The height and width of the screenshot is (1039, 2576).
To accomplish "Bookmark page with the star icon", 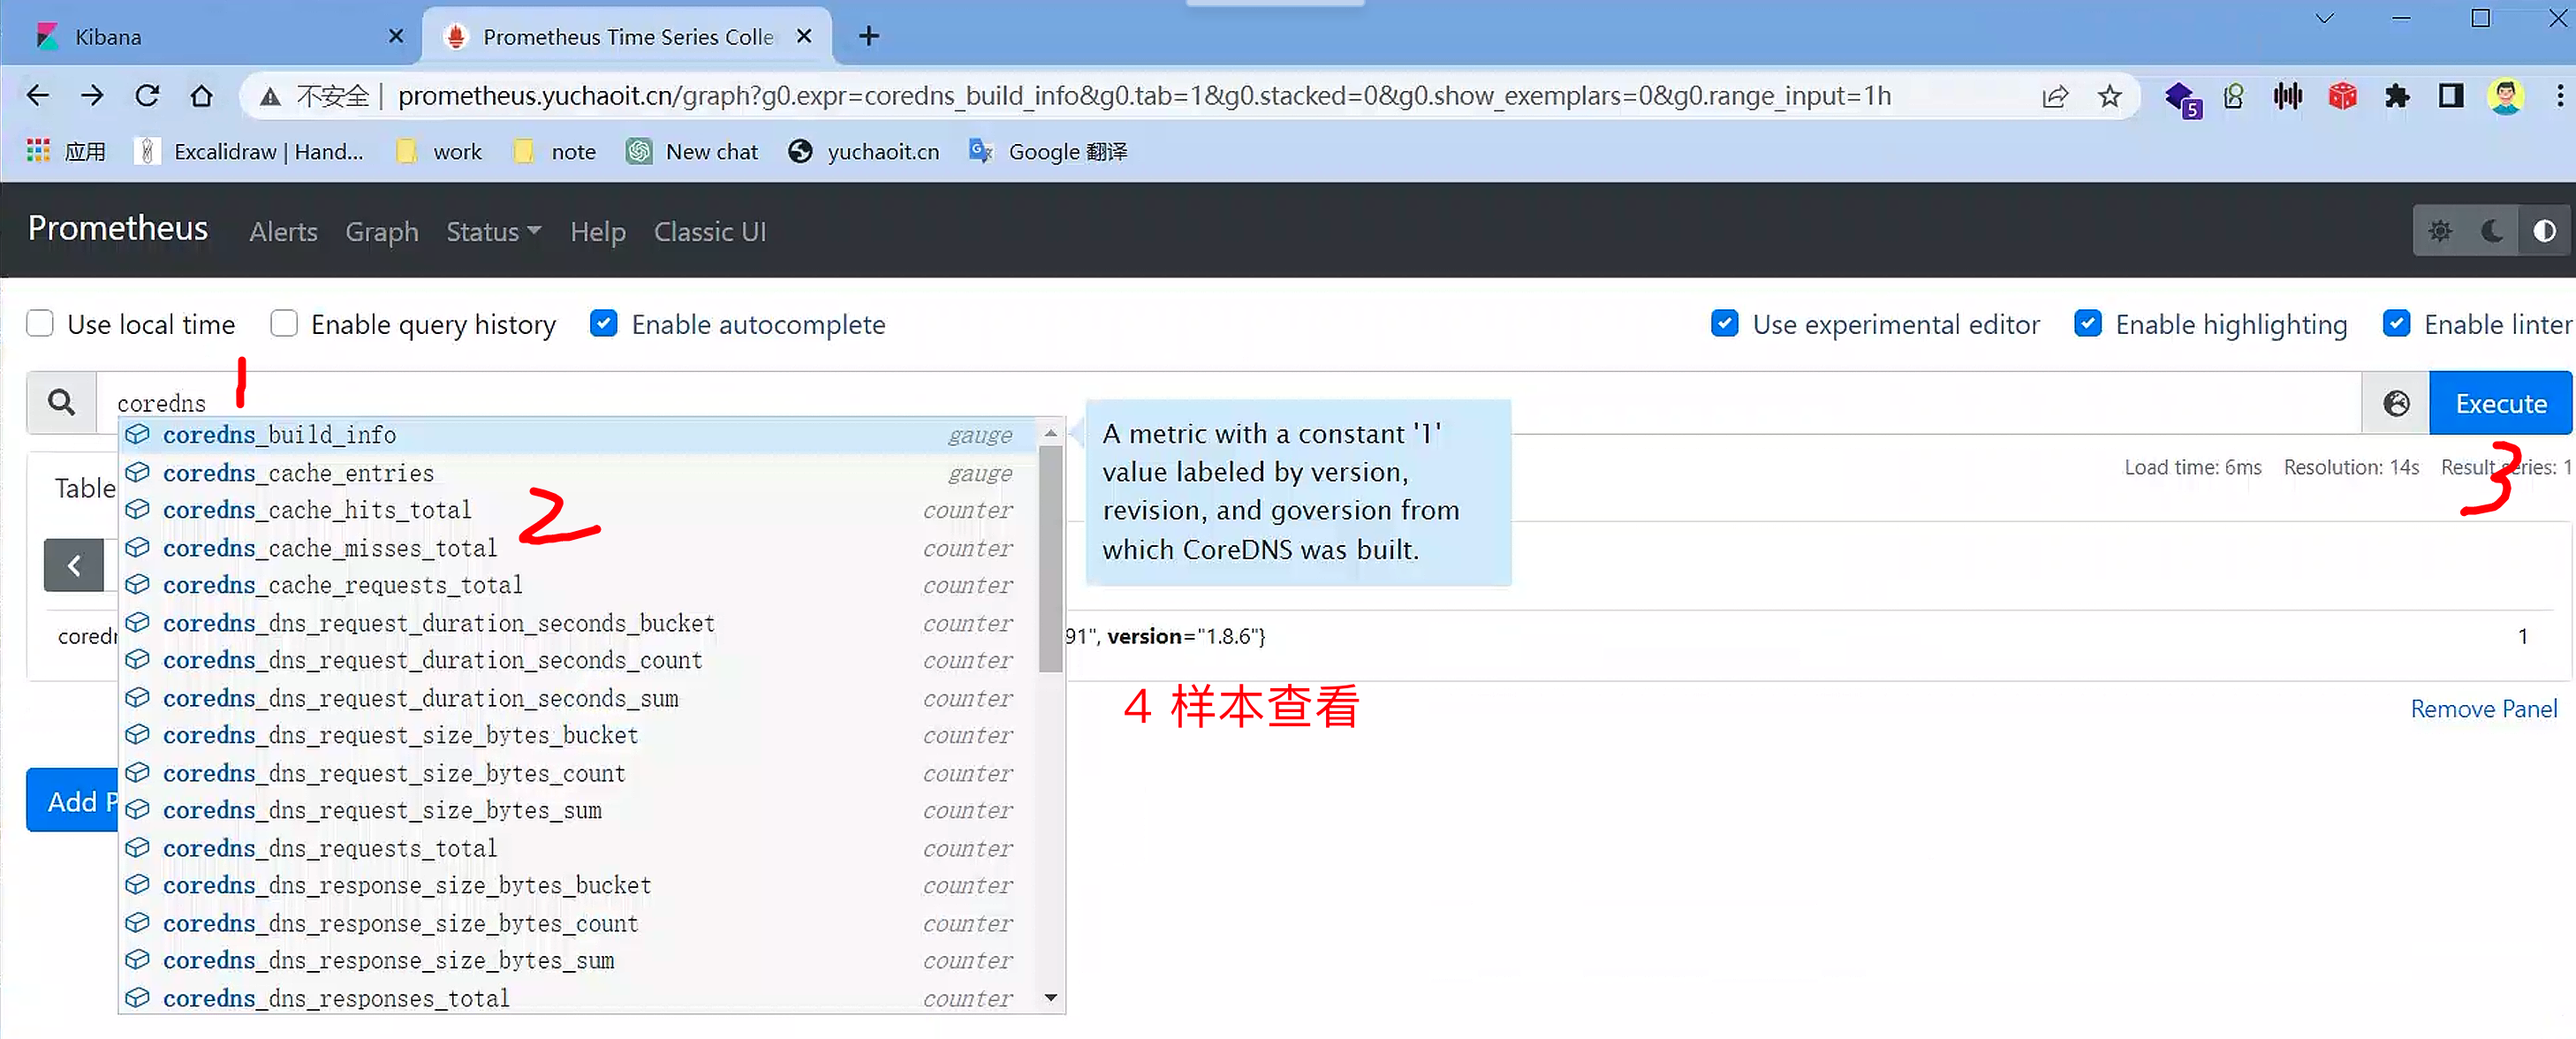I will [x=2110, y=96].
